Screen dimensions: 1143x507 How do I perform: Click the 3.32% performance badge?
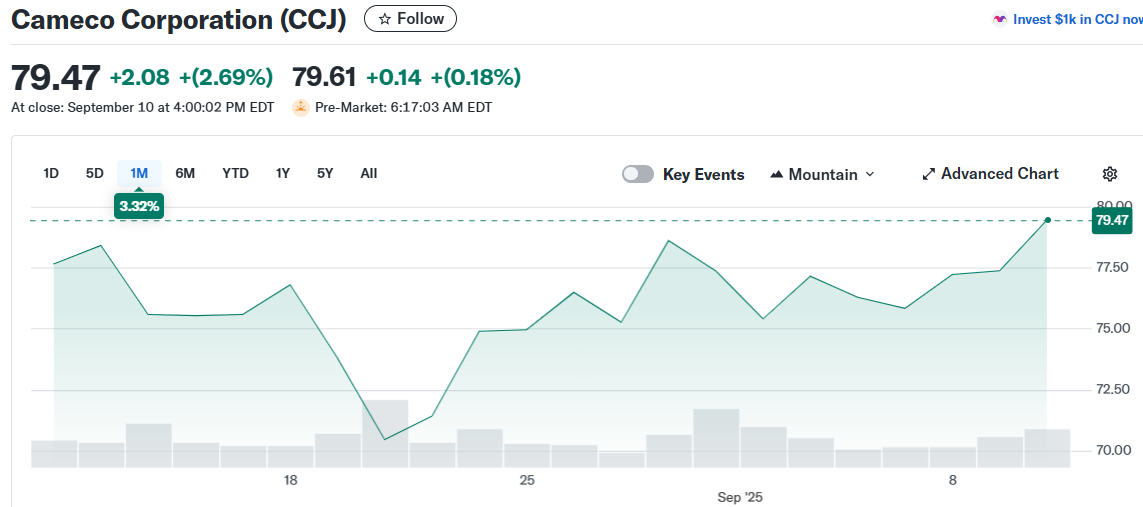pos(139,206)
